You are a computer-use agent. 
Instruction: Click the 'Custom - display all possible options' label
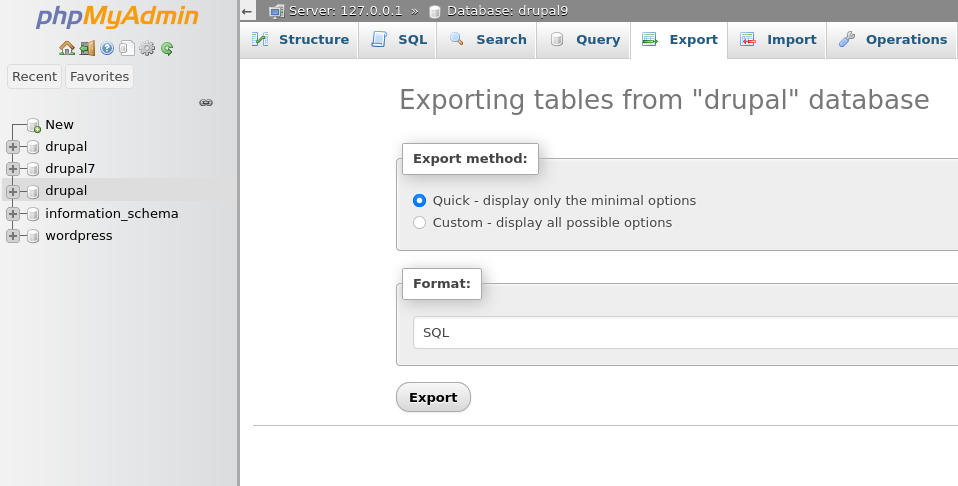pyautogui.click(x=552, y=223)
